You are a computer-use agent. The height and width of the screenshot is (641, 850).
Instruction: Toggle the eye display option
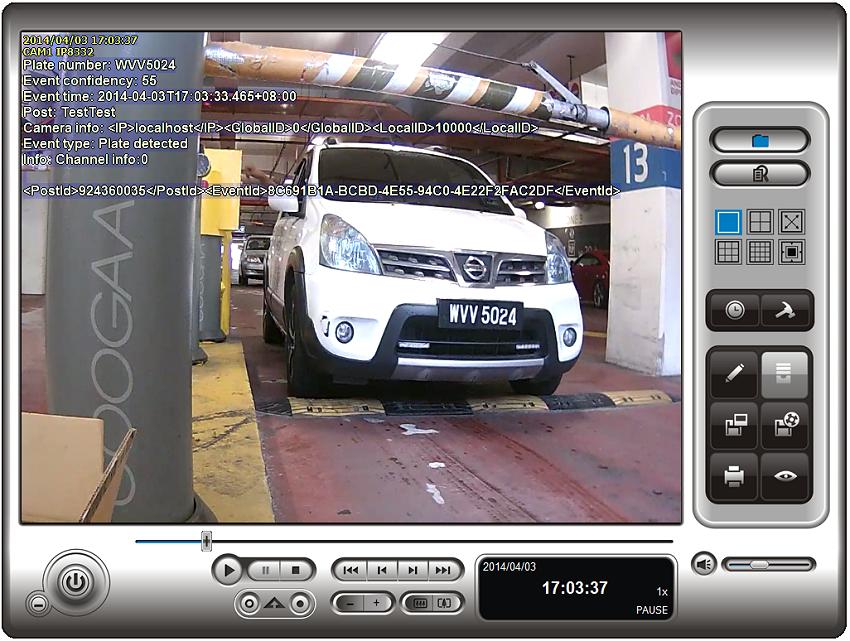[785, 476]
